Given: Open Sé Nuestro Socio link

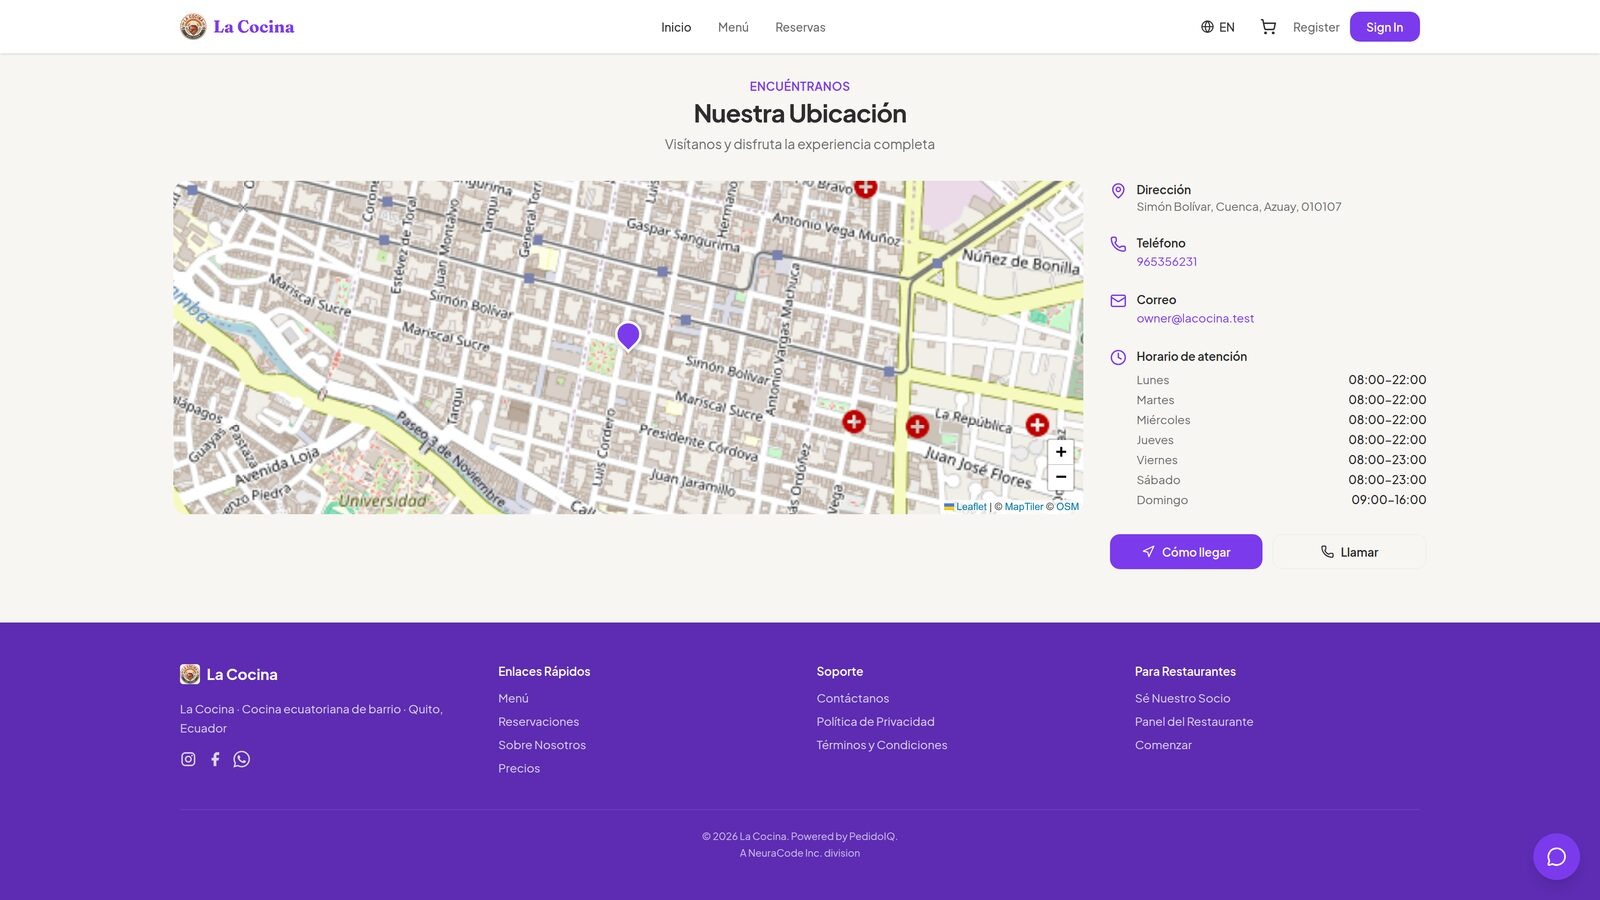Looking at the screenshot, I should coord(1182,698).
